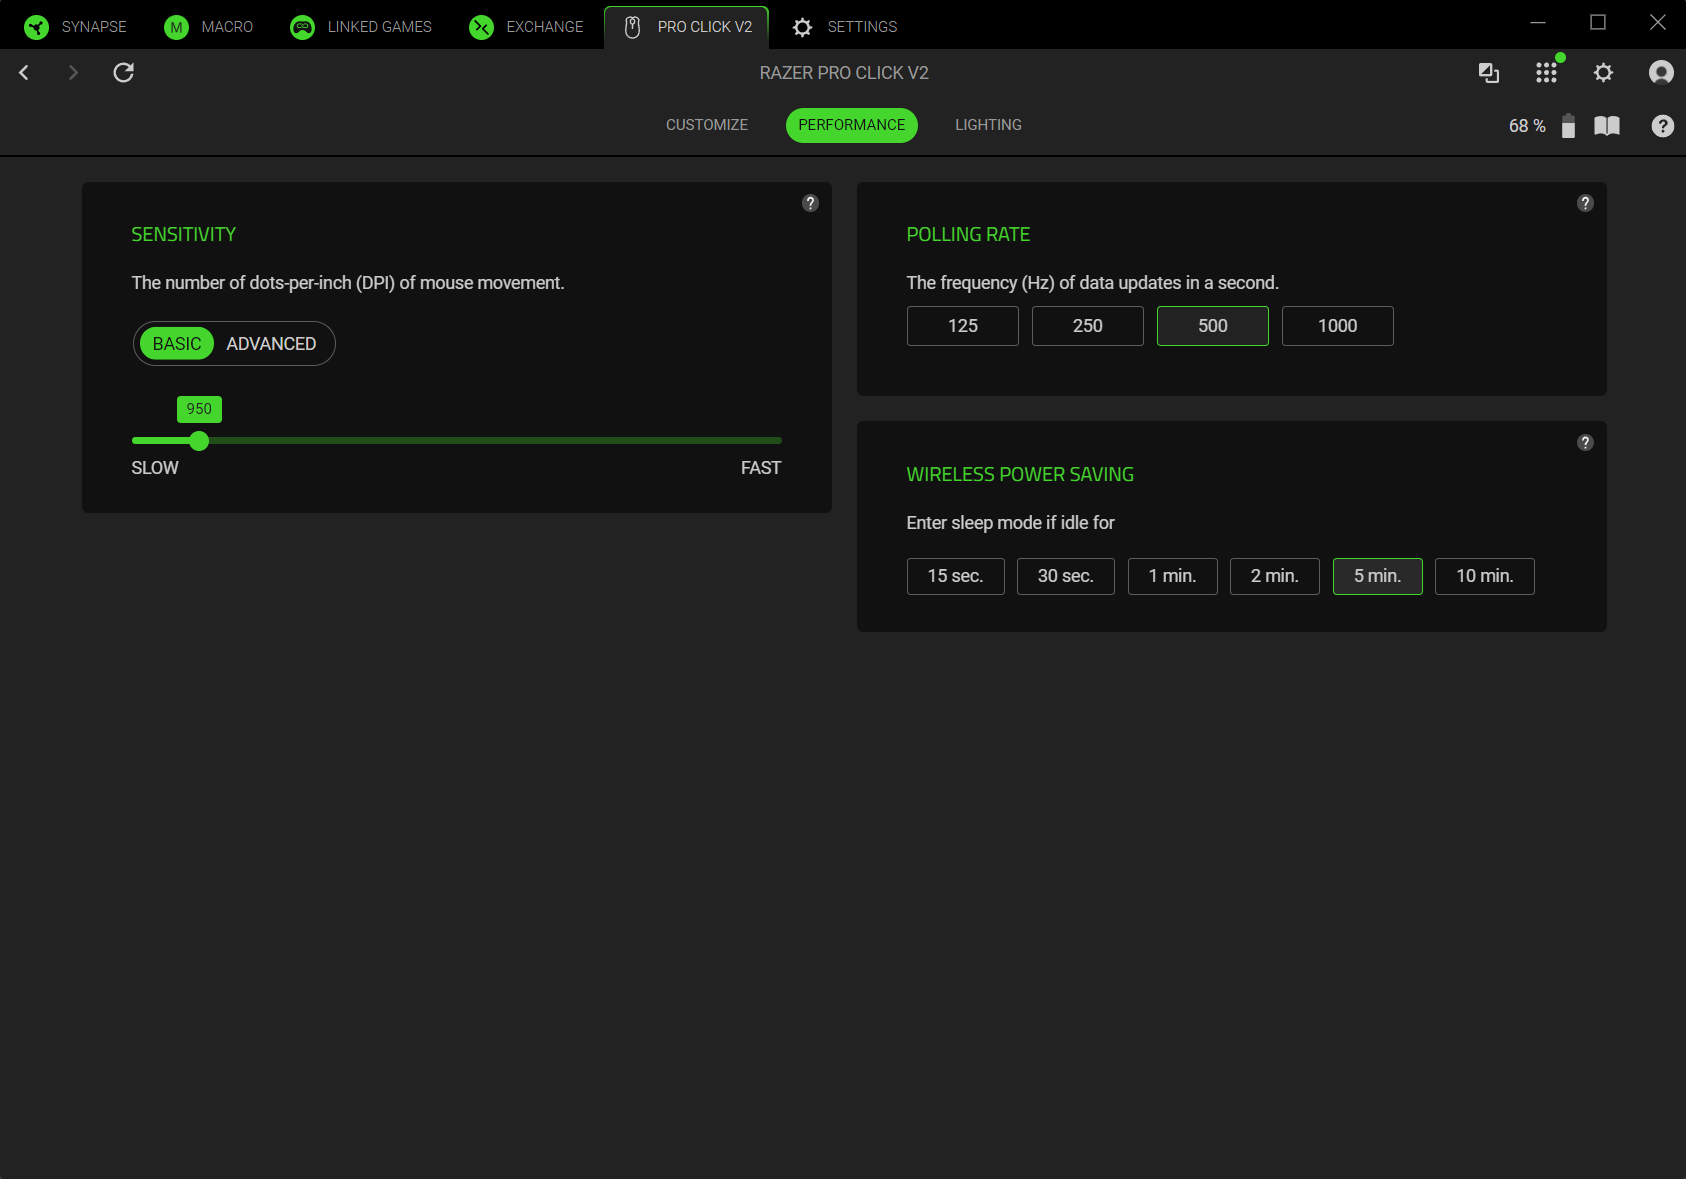Set sleep mode idle to 15 sec.
The height and width of the screenshot is (1179, 1686).
(x=956, y=576)
